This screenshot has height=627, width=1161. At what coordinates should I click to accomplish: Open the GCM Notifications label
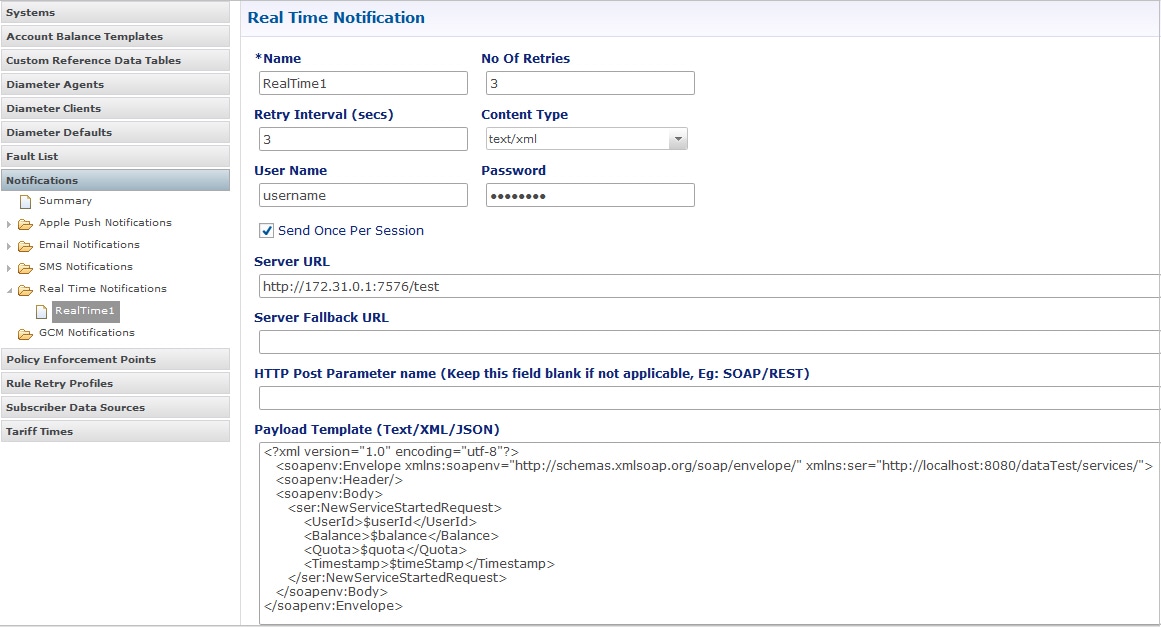pos(86,333)
